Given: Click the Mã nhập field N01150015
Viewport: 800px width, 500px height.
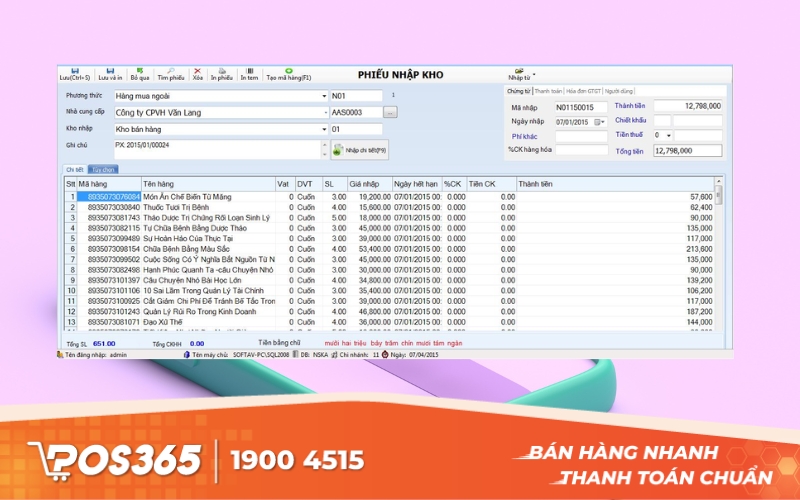Looking at the screenshot, I should (x=581, y=107).
